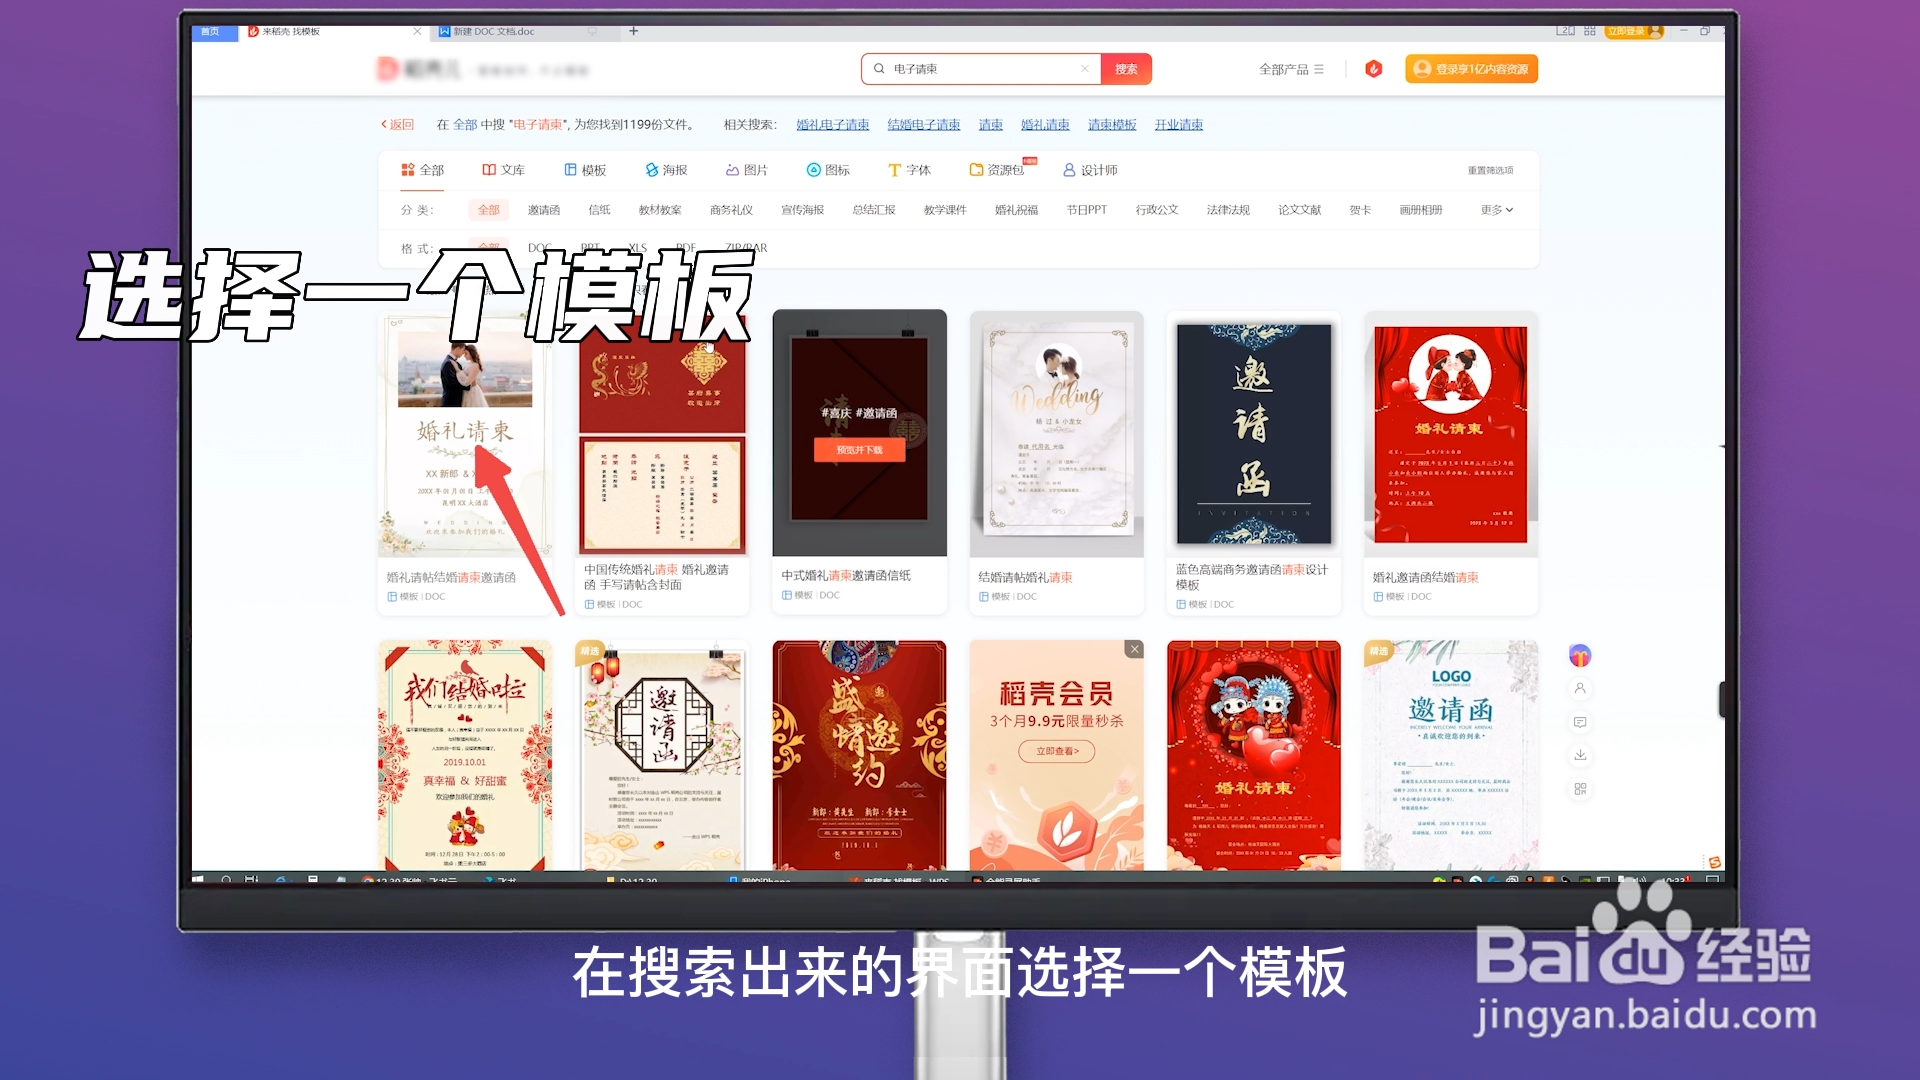
Task: Open the download manager icon in right sidebar
Action: (1580, 755)
